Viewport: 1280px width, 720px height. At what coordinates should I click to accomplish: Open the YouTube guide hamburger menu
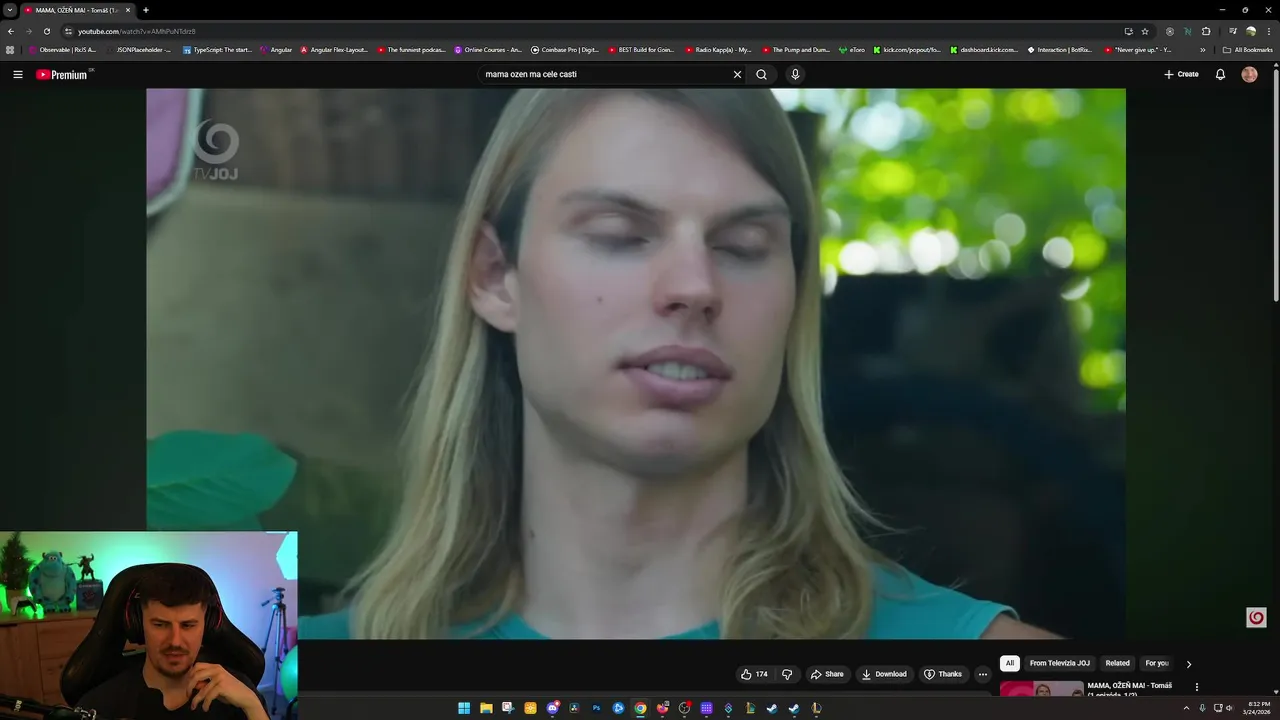17,74
